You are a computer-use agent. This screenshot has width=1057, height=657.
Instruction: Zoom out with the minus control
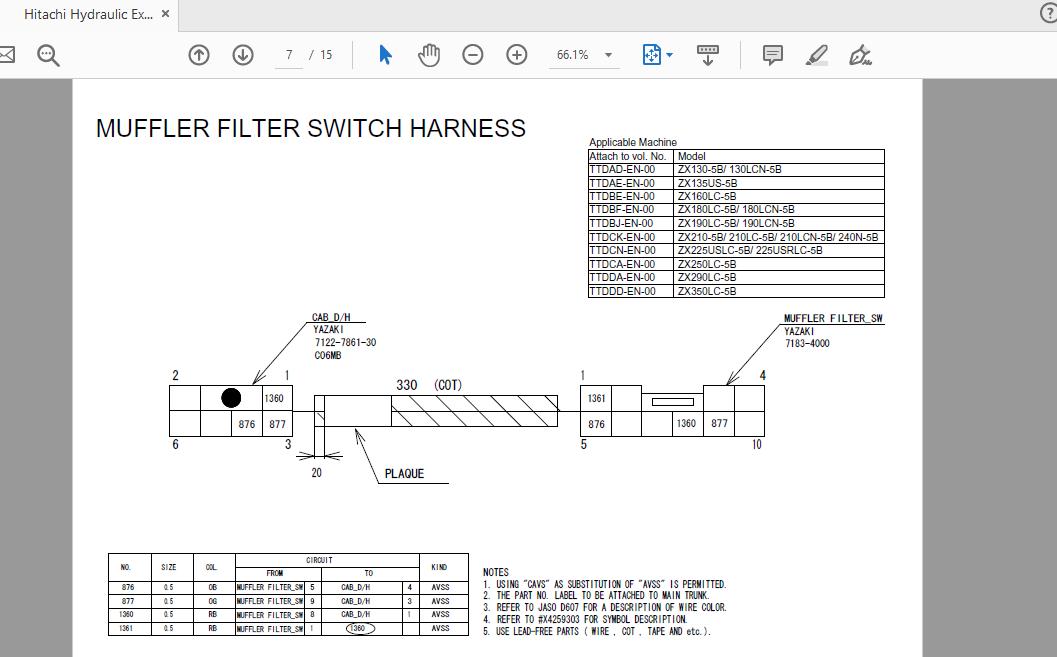tap(473, 55)
